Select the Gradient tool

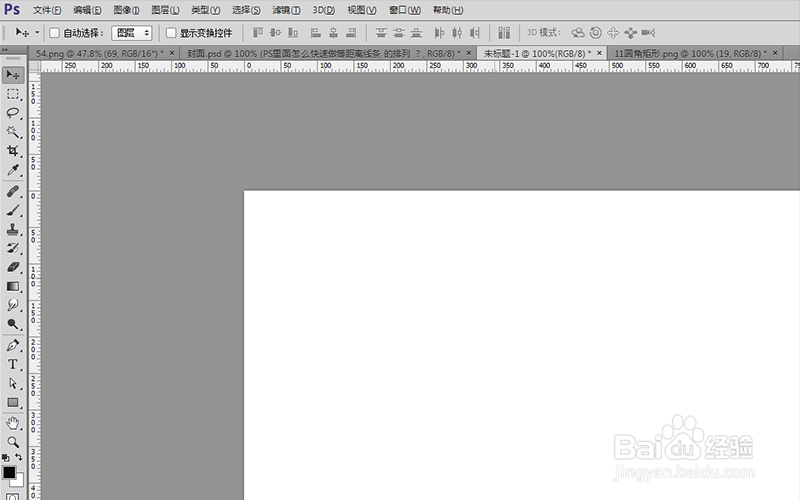(13, 286)
